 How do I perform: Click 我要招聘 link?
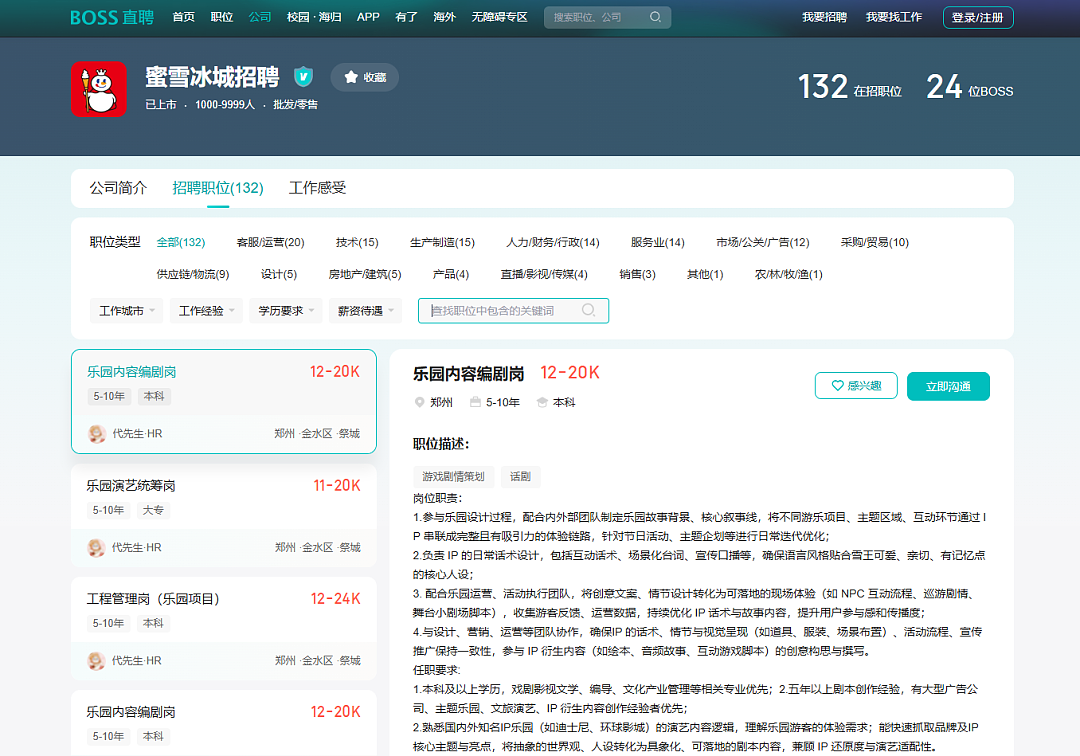(x=824, y=17)
